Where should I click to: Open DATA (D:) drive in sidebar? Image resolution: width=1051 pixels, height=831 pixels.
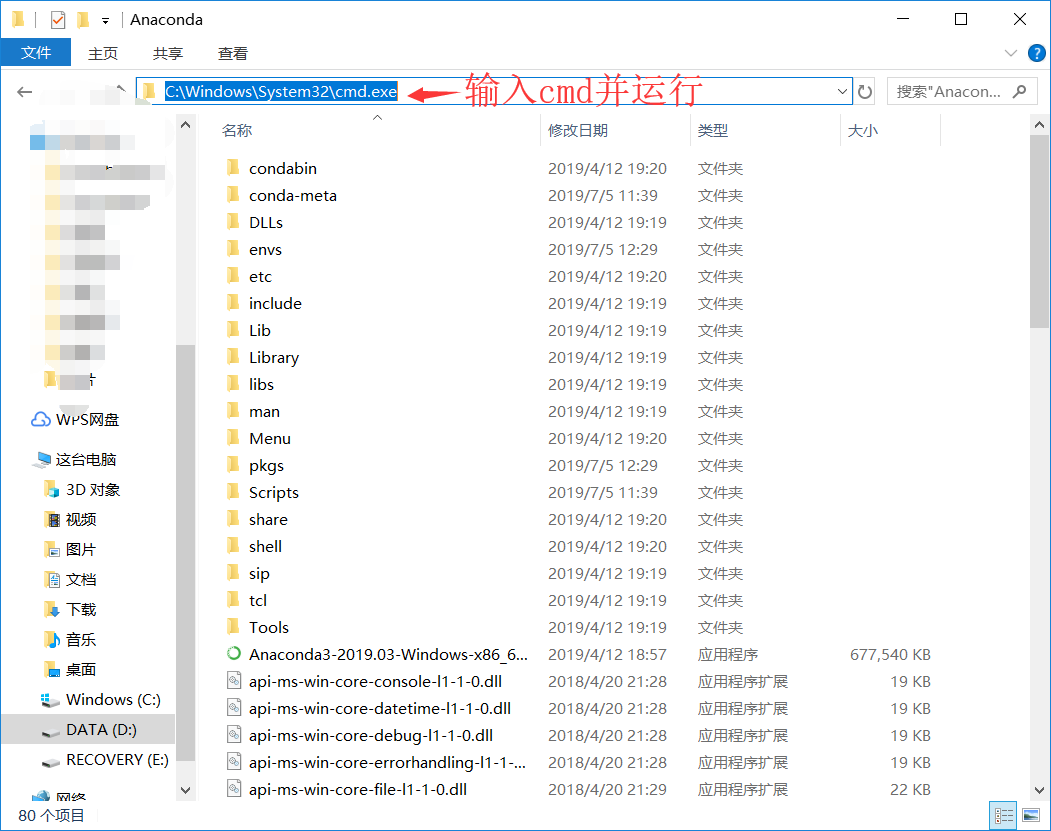(x=101, y=730)
